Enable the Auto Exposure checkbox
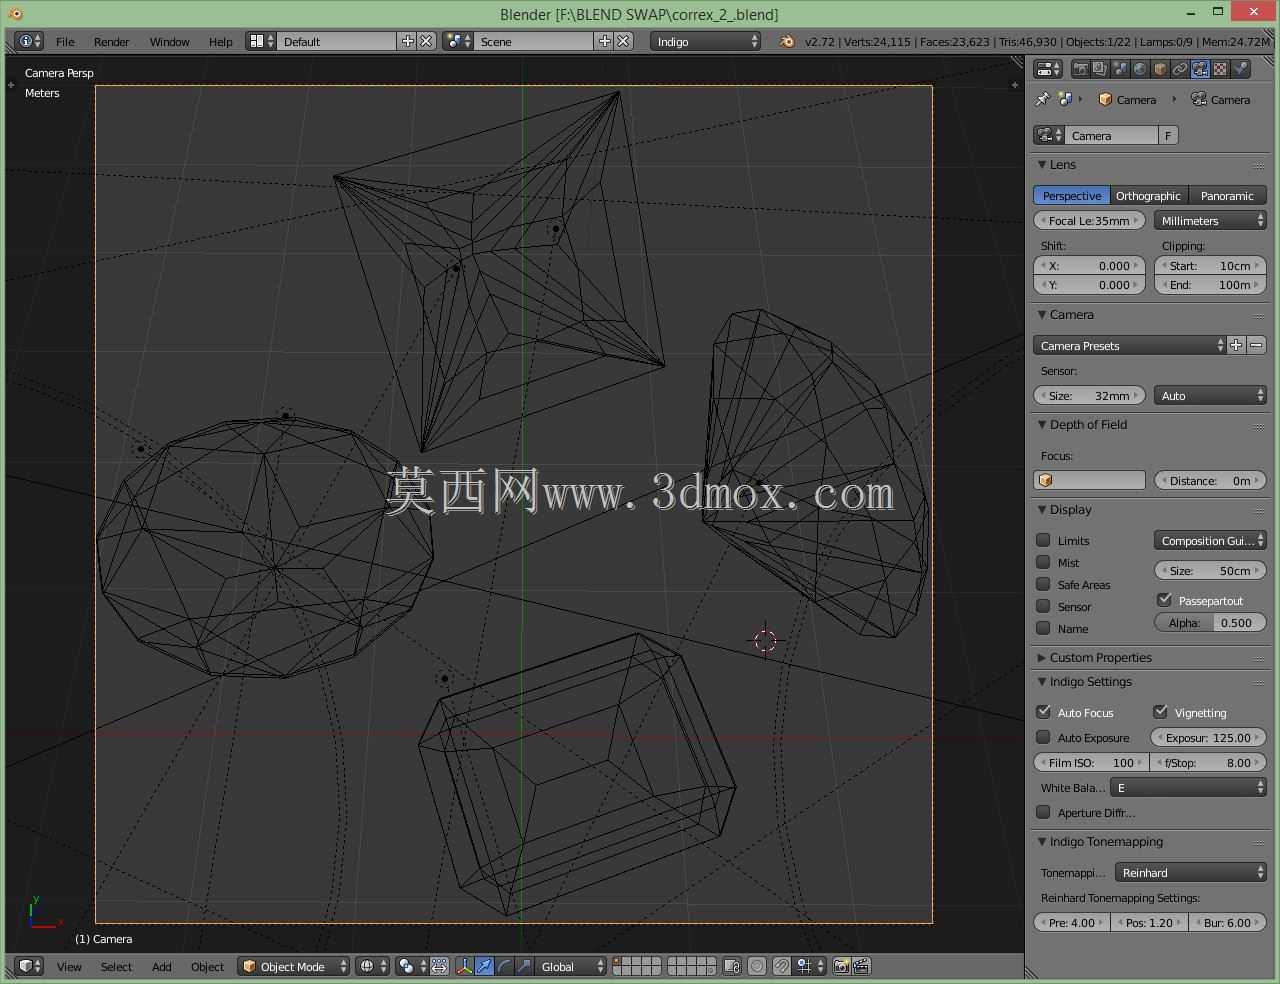The width and height of the screenshot is (1280, 984). [1043, 737]
